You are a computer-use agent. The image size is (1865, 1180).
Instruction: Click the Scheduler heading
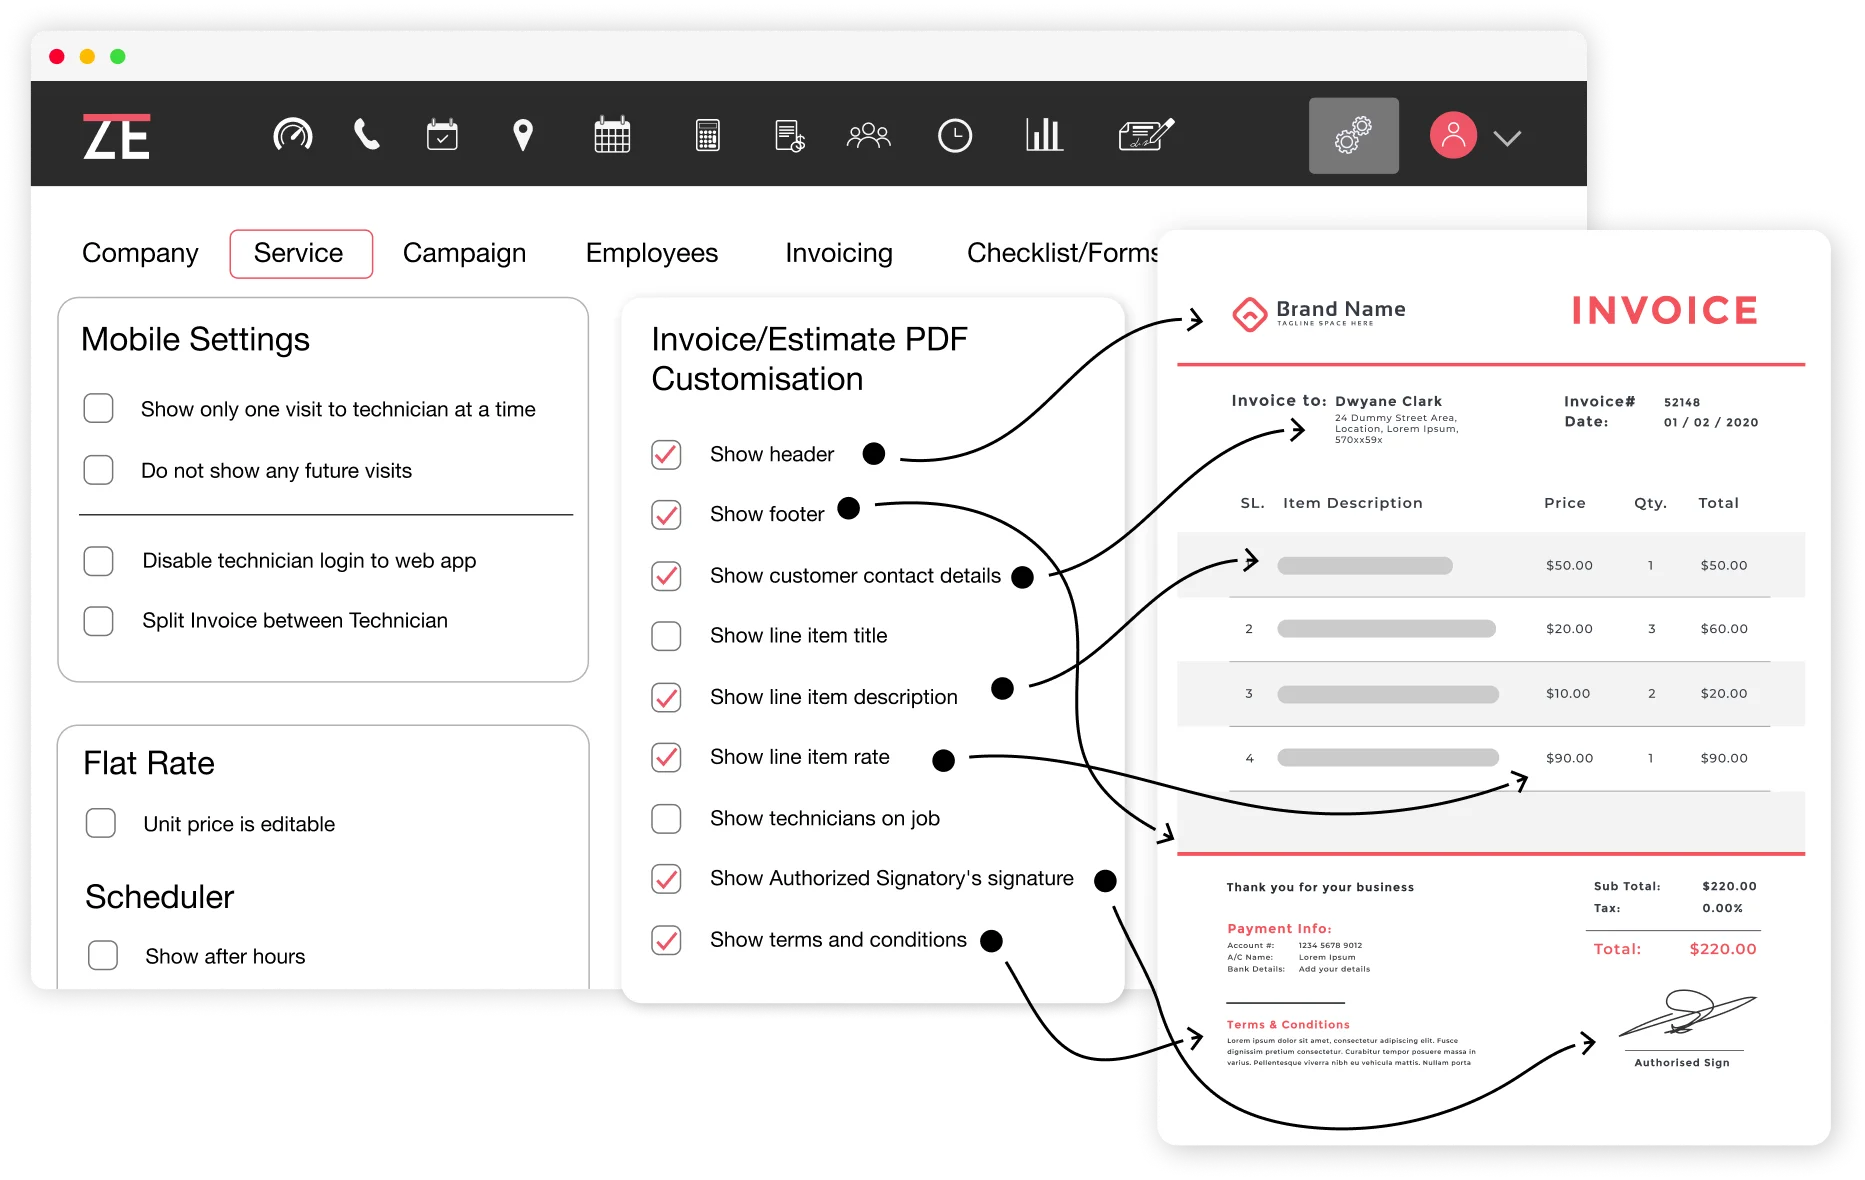point(159,897)
